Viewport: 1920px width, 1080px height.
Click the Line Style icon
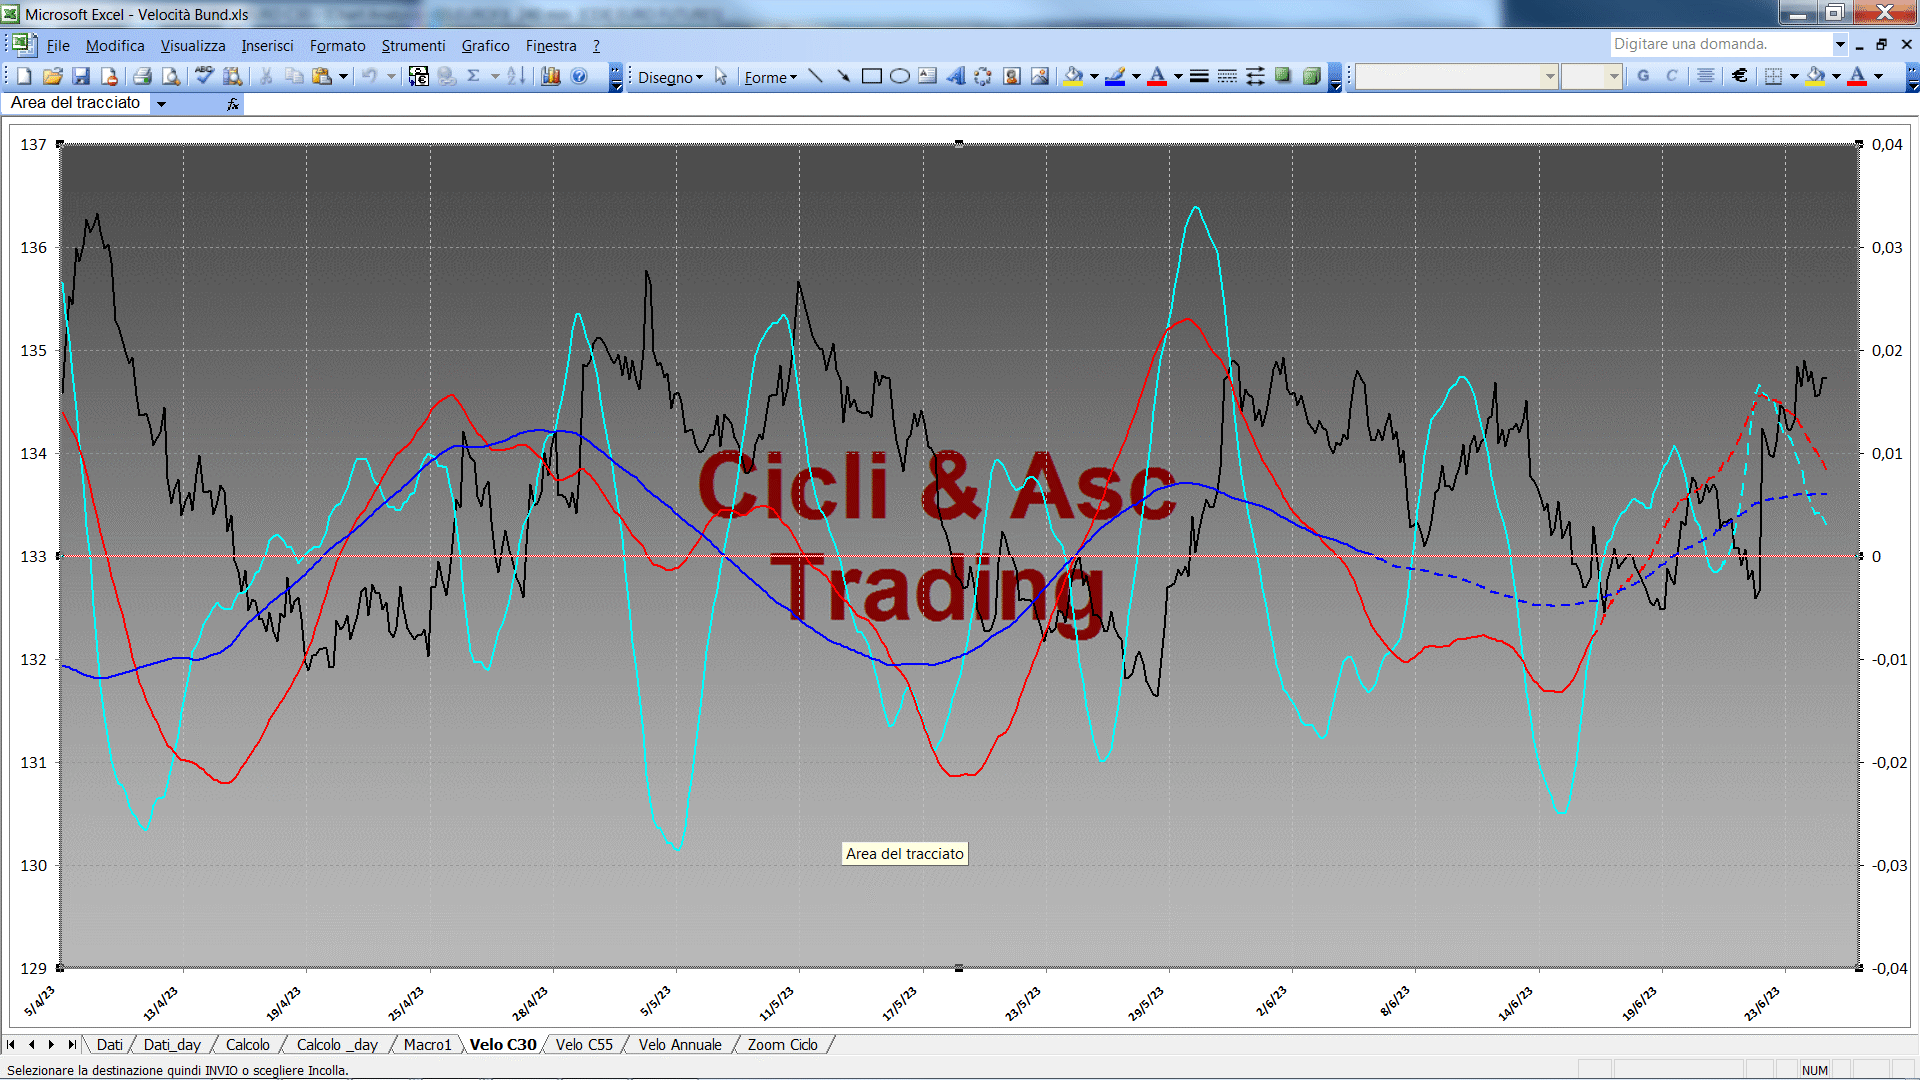point(1199,76)
